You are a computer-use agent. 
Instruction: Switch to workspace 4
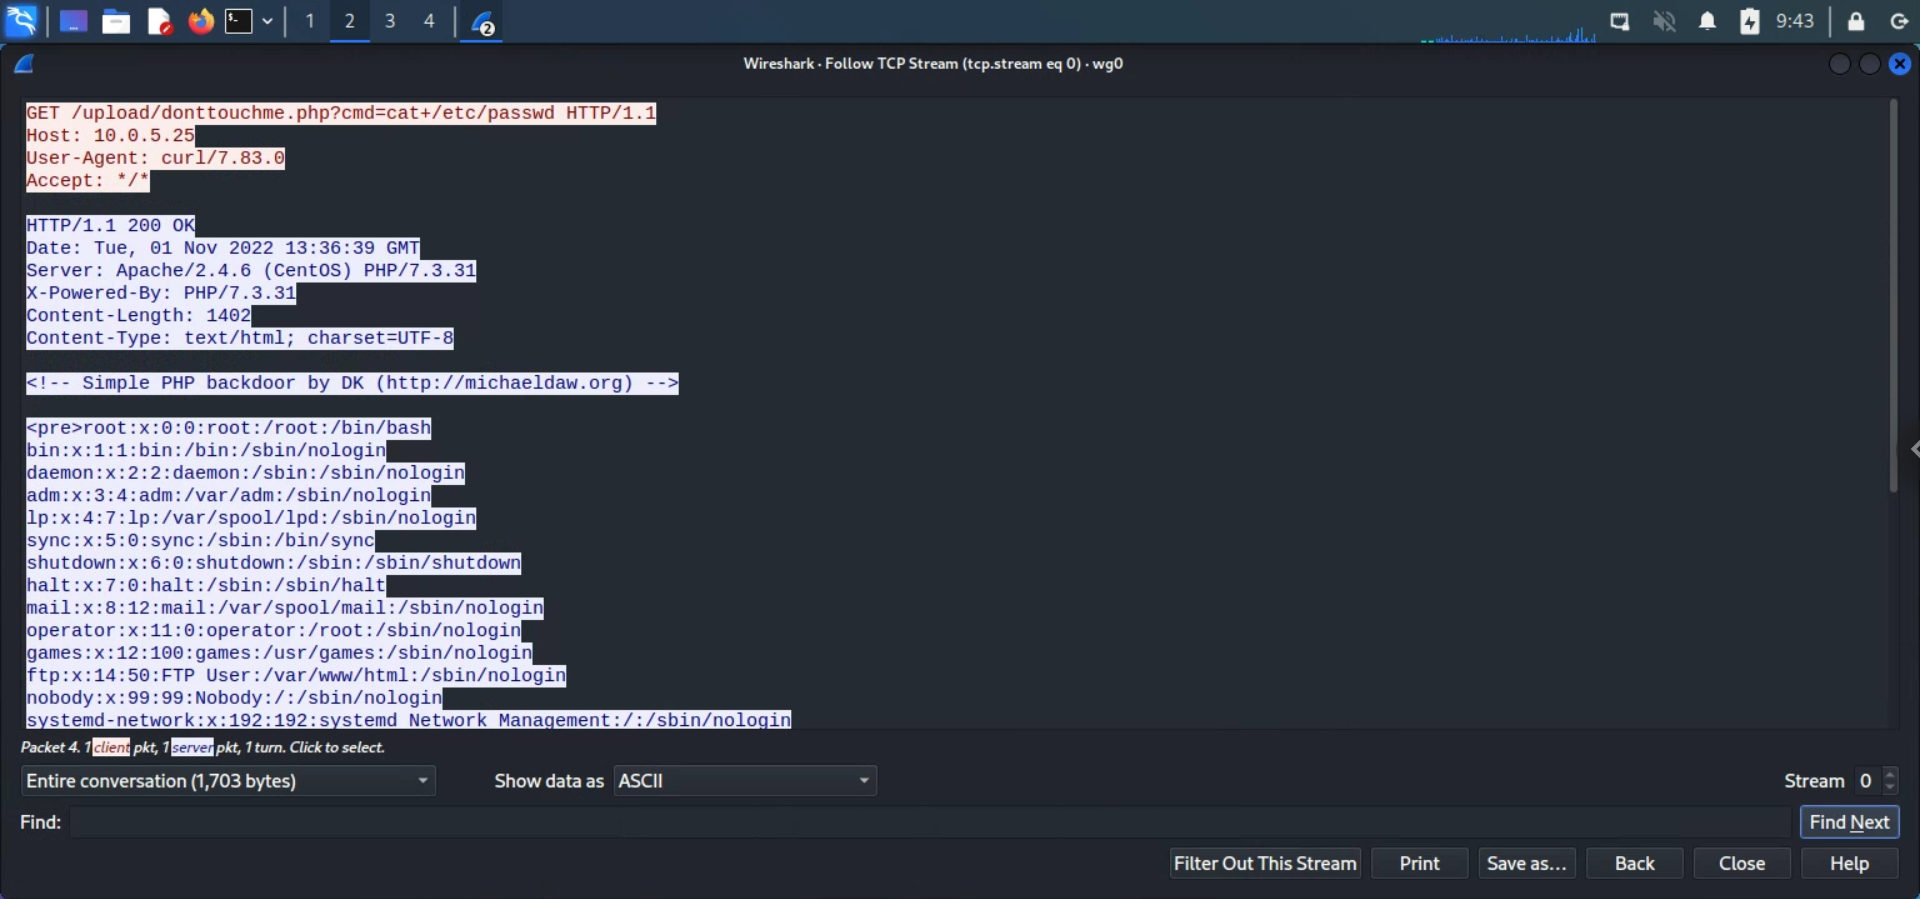tap(430, 21)
